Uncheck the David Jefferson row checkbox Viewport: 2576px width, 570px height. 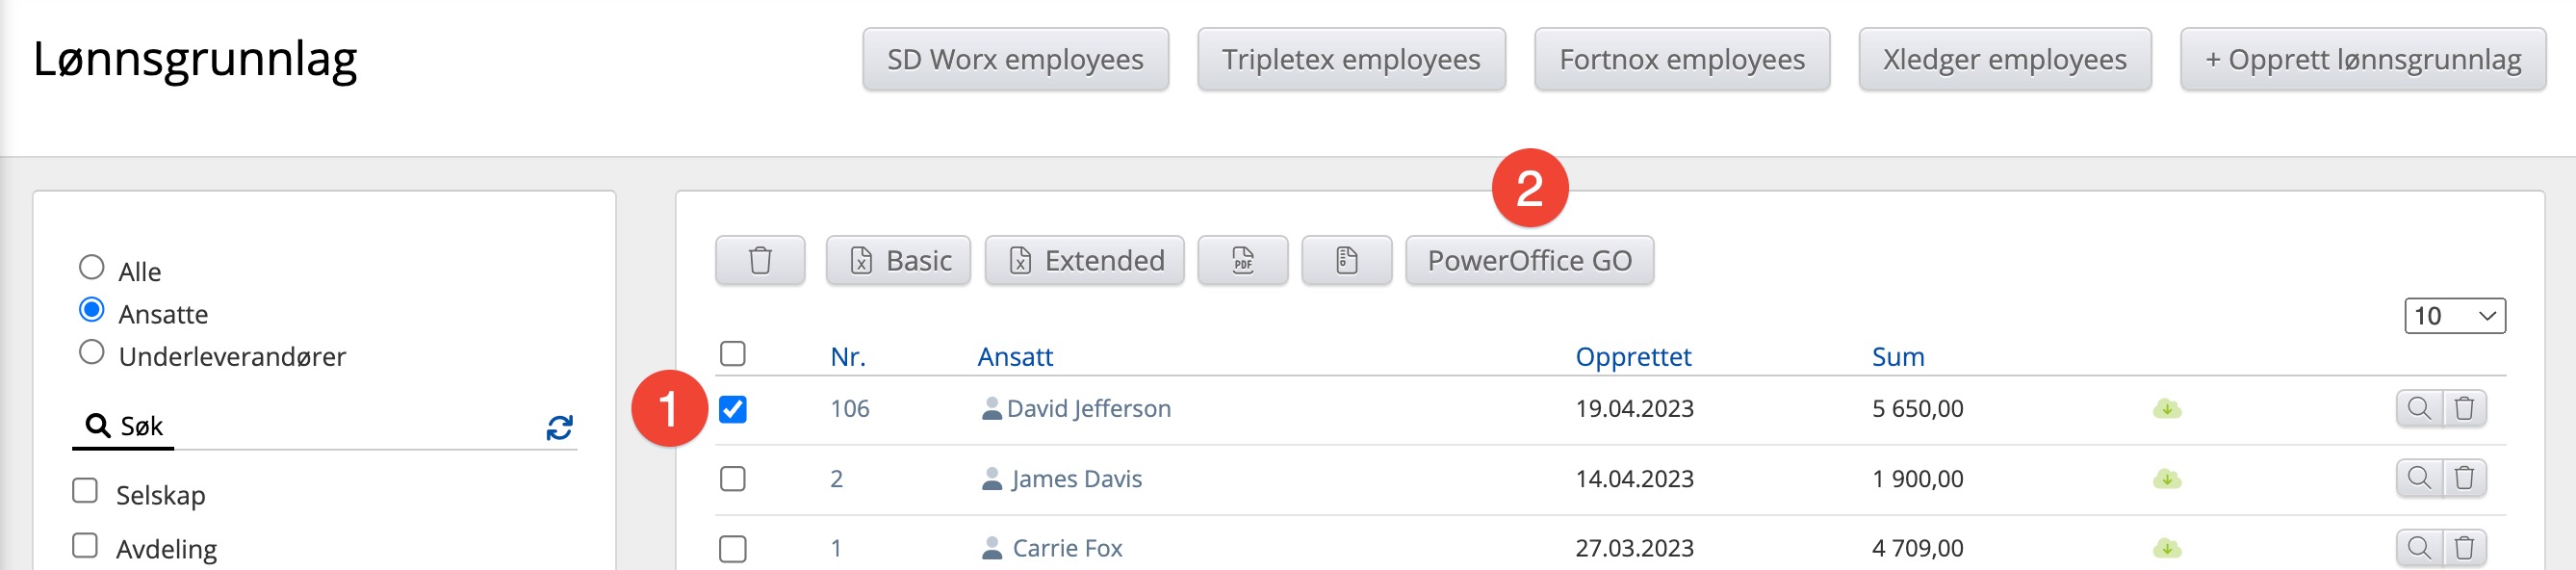pos(733,409)
